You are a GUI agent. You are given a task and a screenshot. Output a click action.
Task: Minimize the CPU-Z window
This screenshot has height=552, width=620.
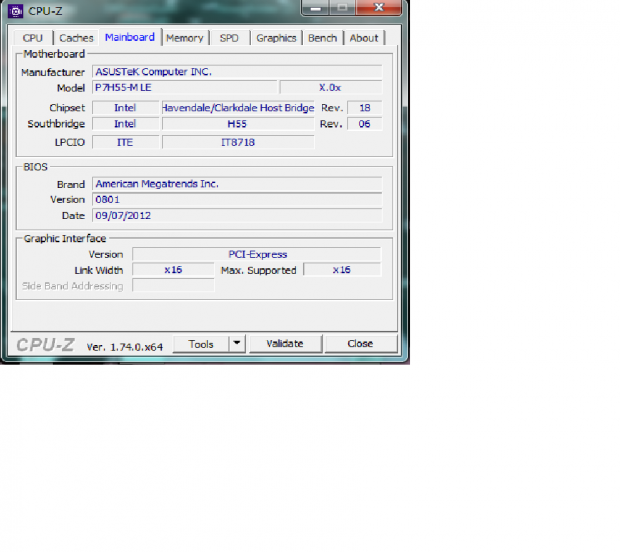pos(315,8)
